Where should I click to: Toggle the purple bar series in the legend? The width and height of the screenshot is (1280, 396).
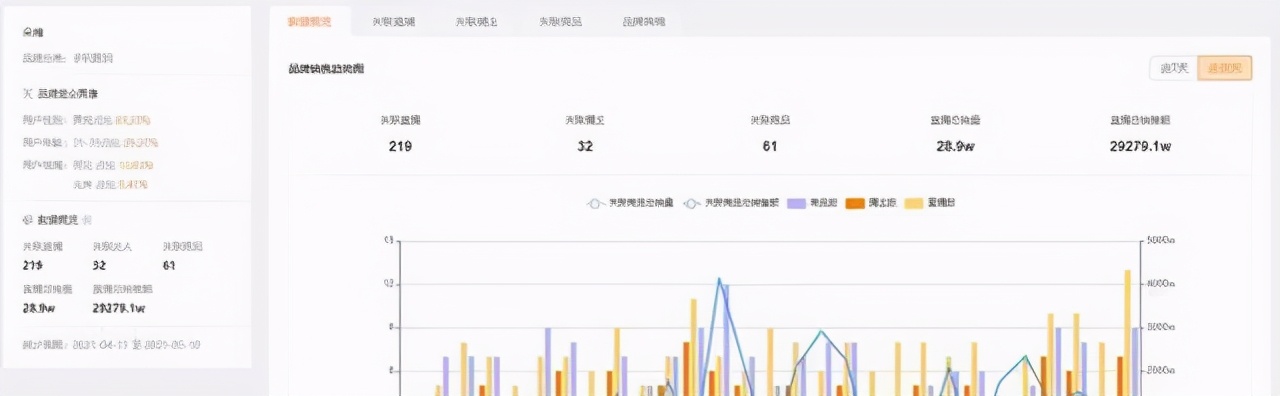tap(812, 203)
